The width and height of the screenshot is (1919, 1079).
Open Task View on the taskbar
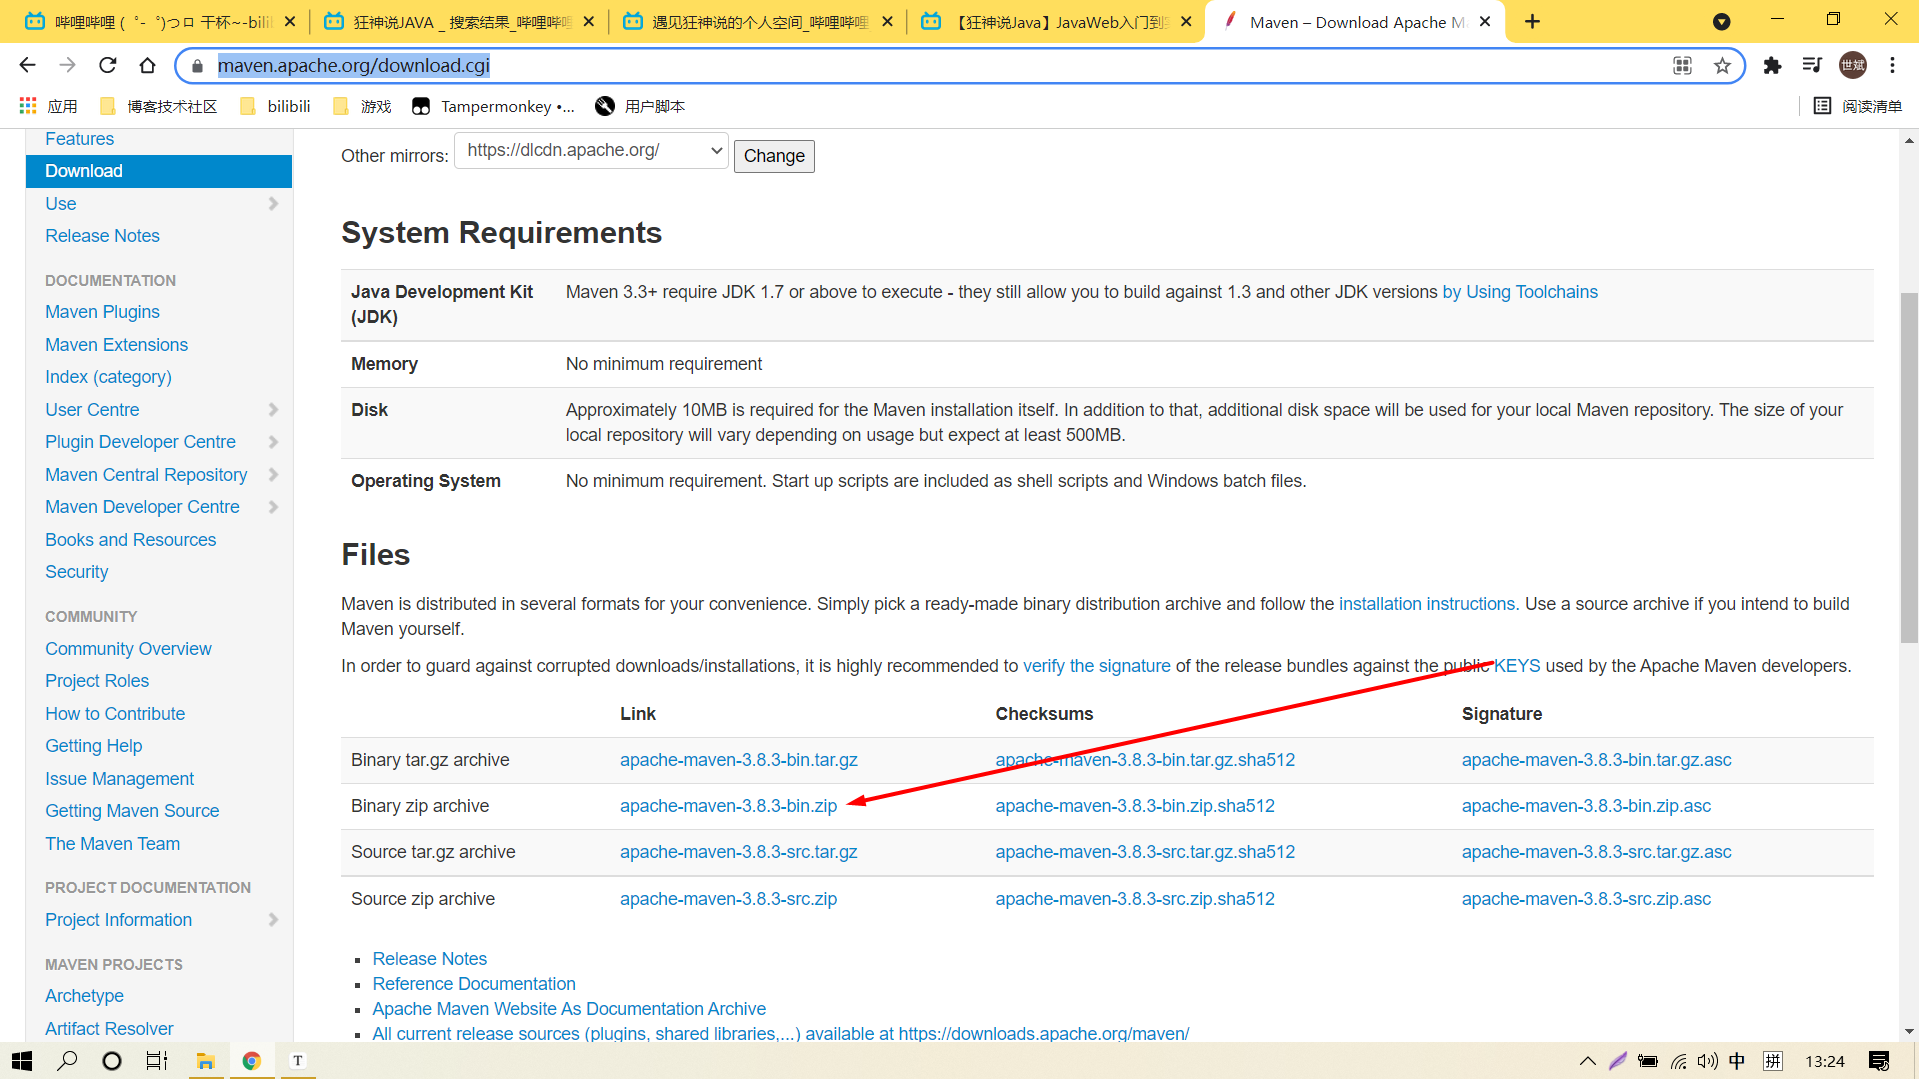click(x=157, y=1061)
